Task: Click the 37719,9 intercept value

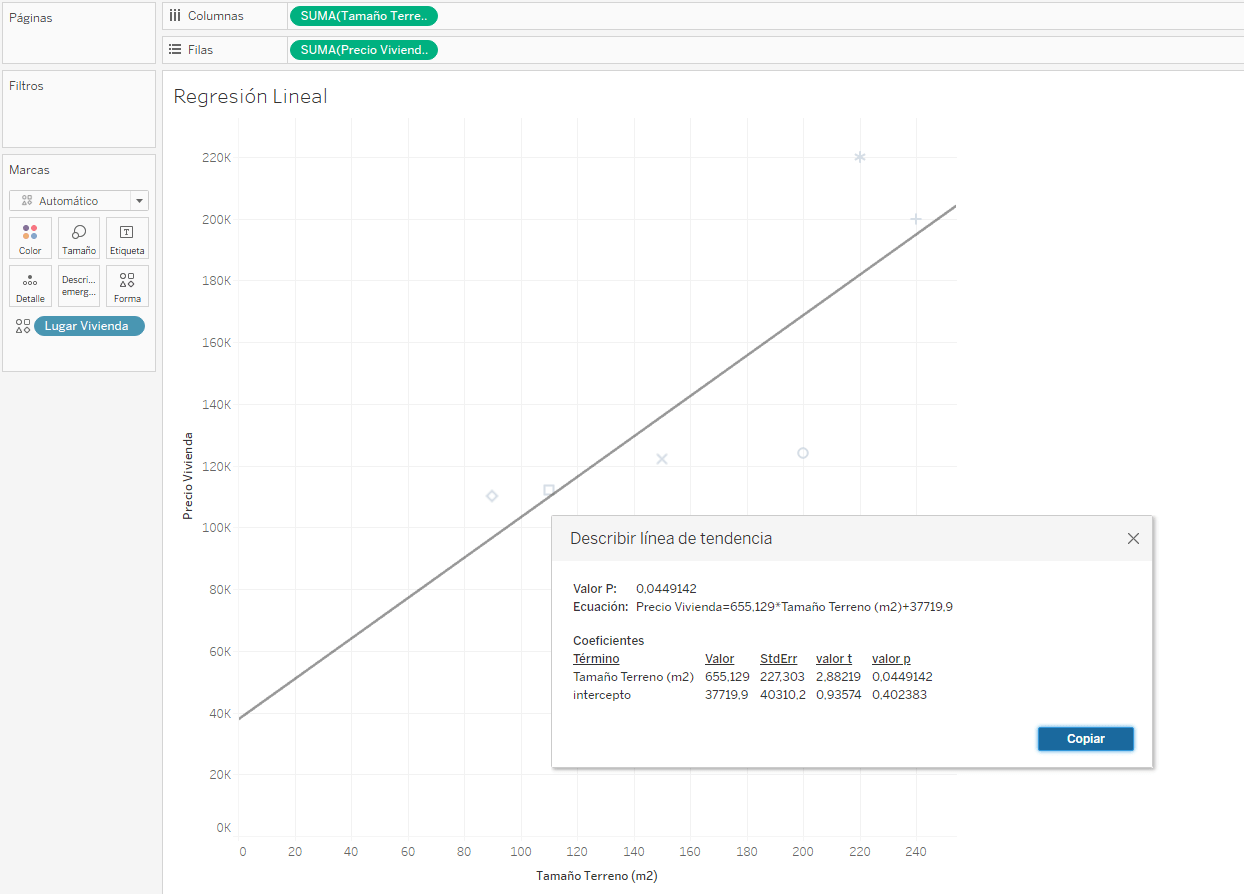Action: [727, 695]
